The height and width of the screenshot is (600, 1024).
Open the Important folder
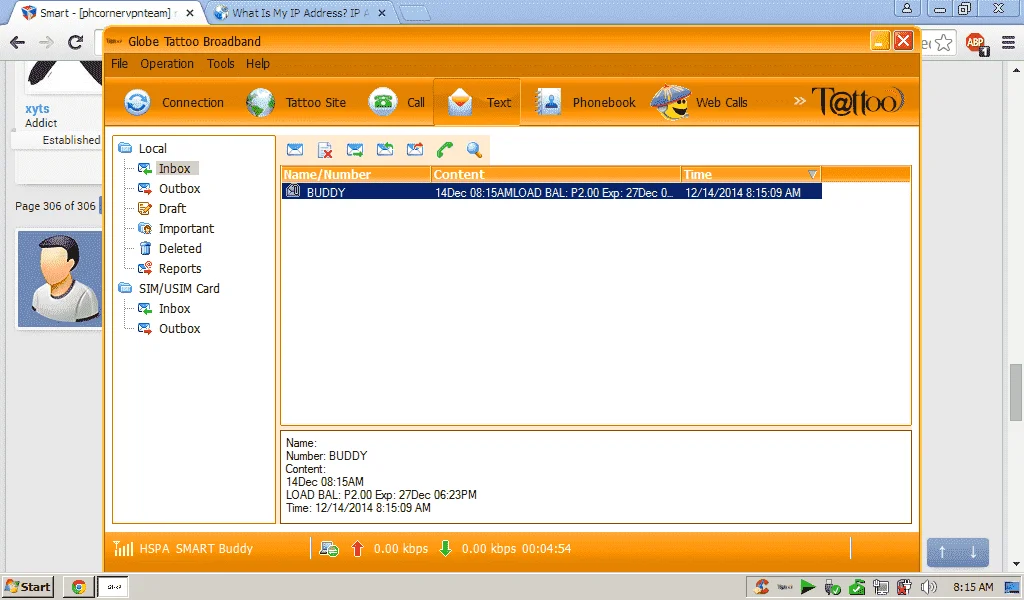(x=186, y=229)
